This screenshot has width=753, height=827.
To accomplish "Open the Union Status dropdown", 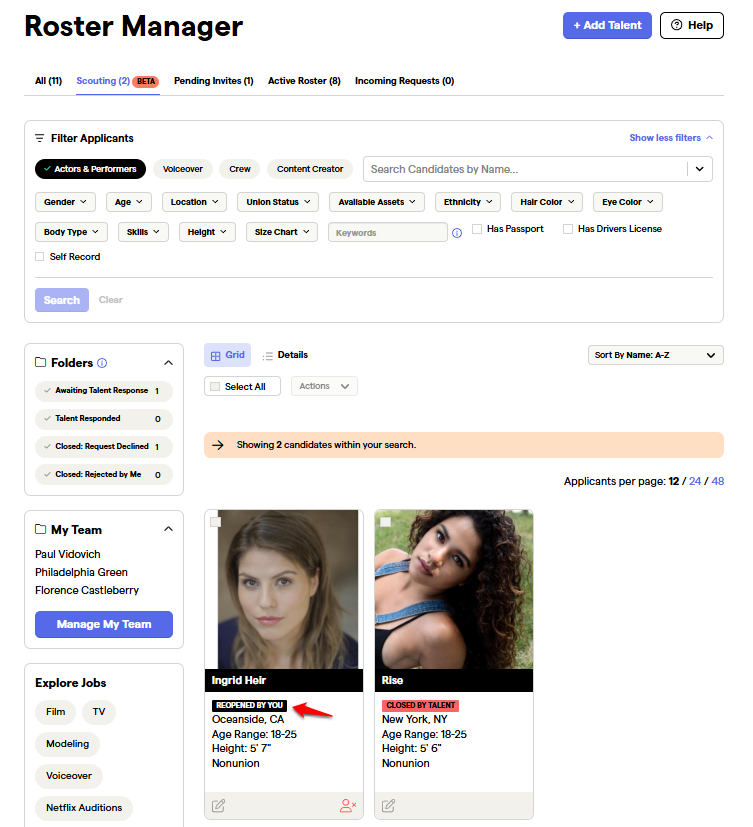I will coord(278,202).
